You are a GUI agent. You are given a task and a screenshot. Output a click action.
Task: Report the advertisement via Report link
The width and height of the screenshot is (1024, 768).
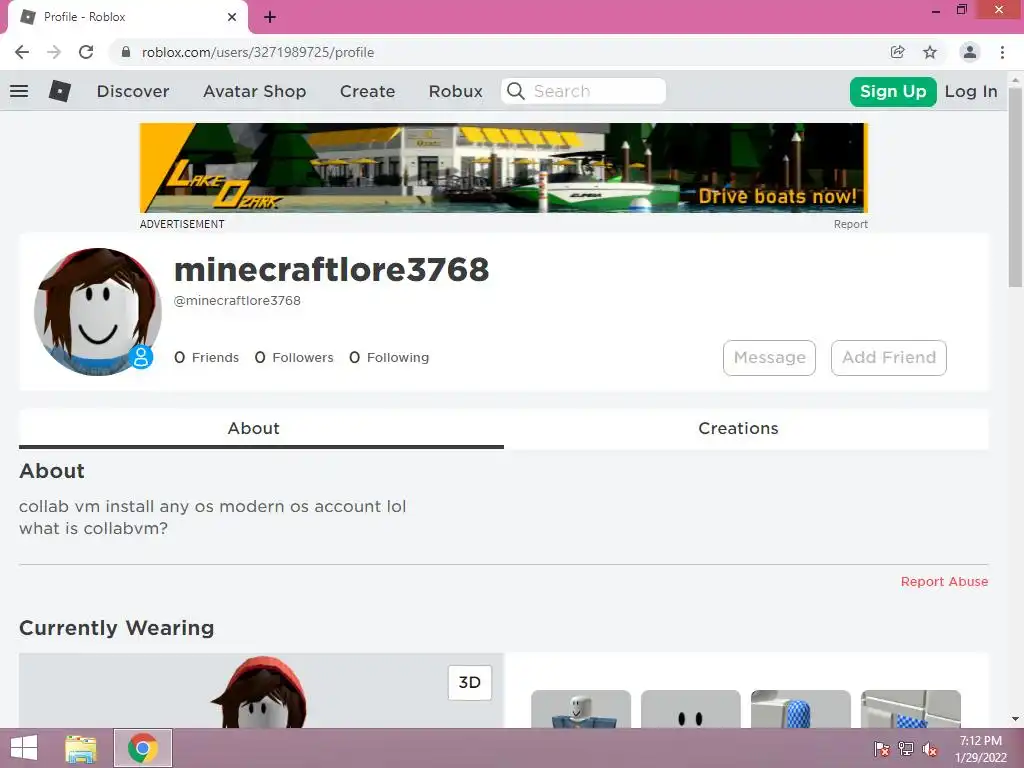pos(851,224)
